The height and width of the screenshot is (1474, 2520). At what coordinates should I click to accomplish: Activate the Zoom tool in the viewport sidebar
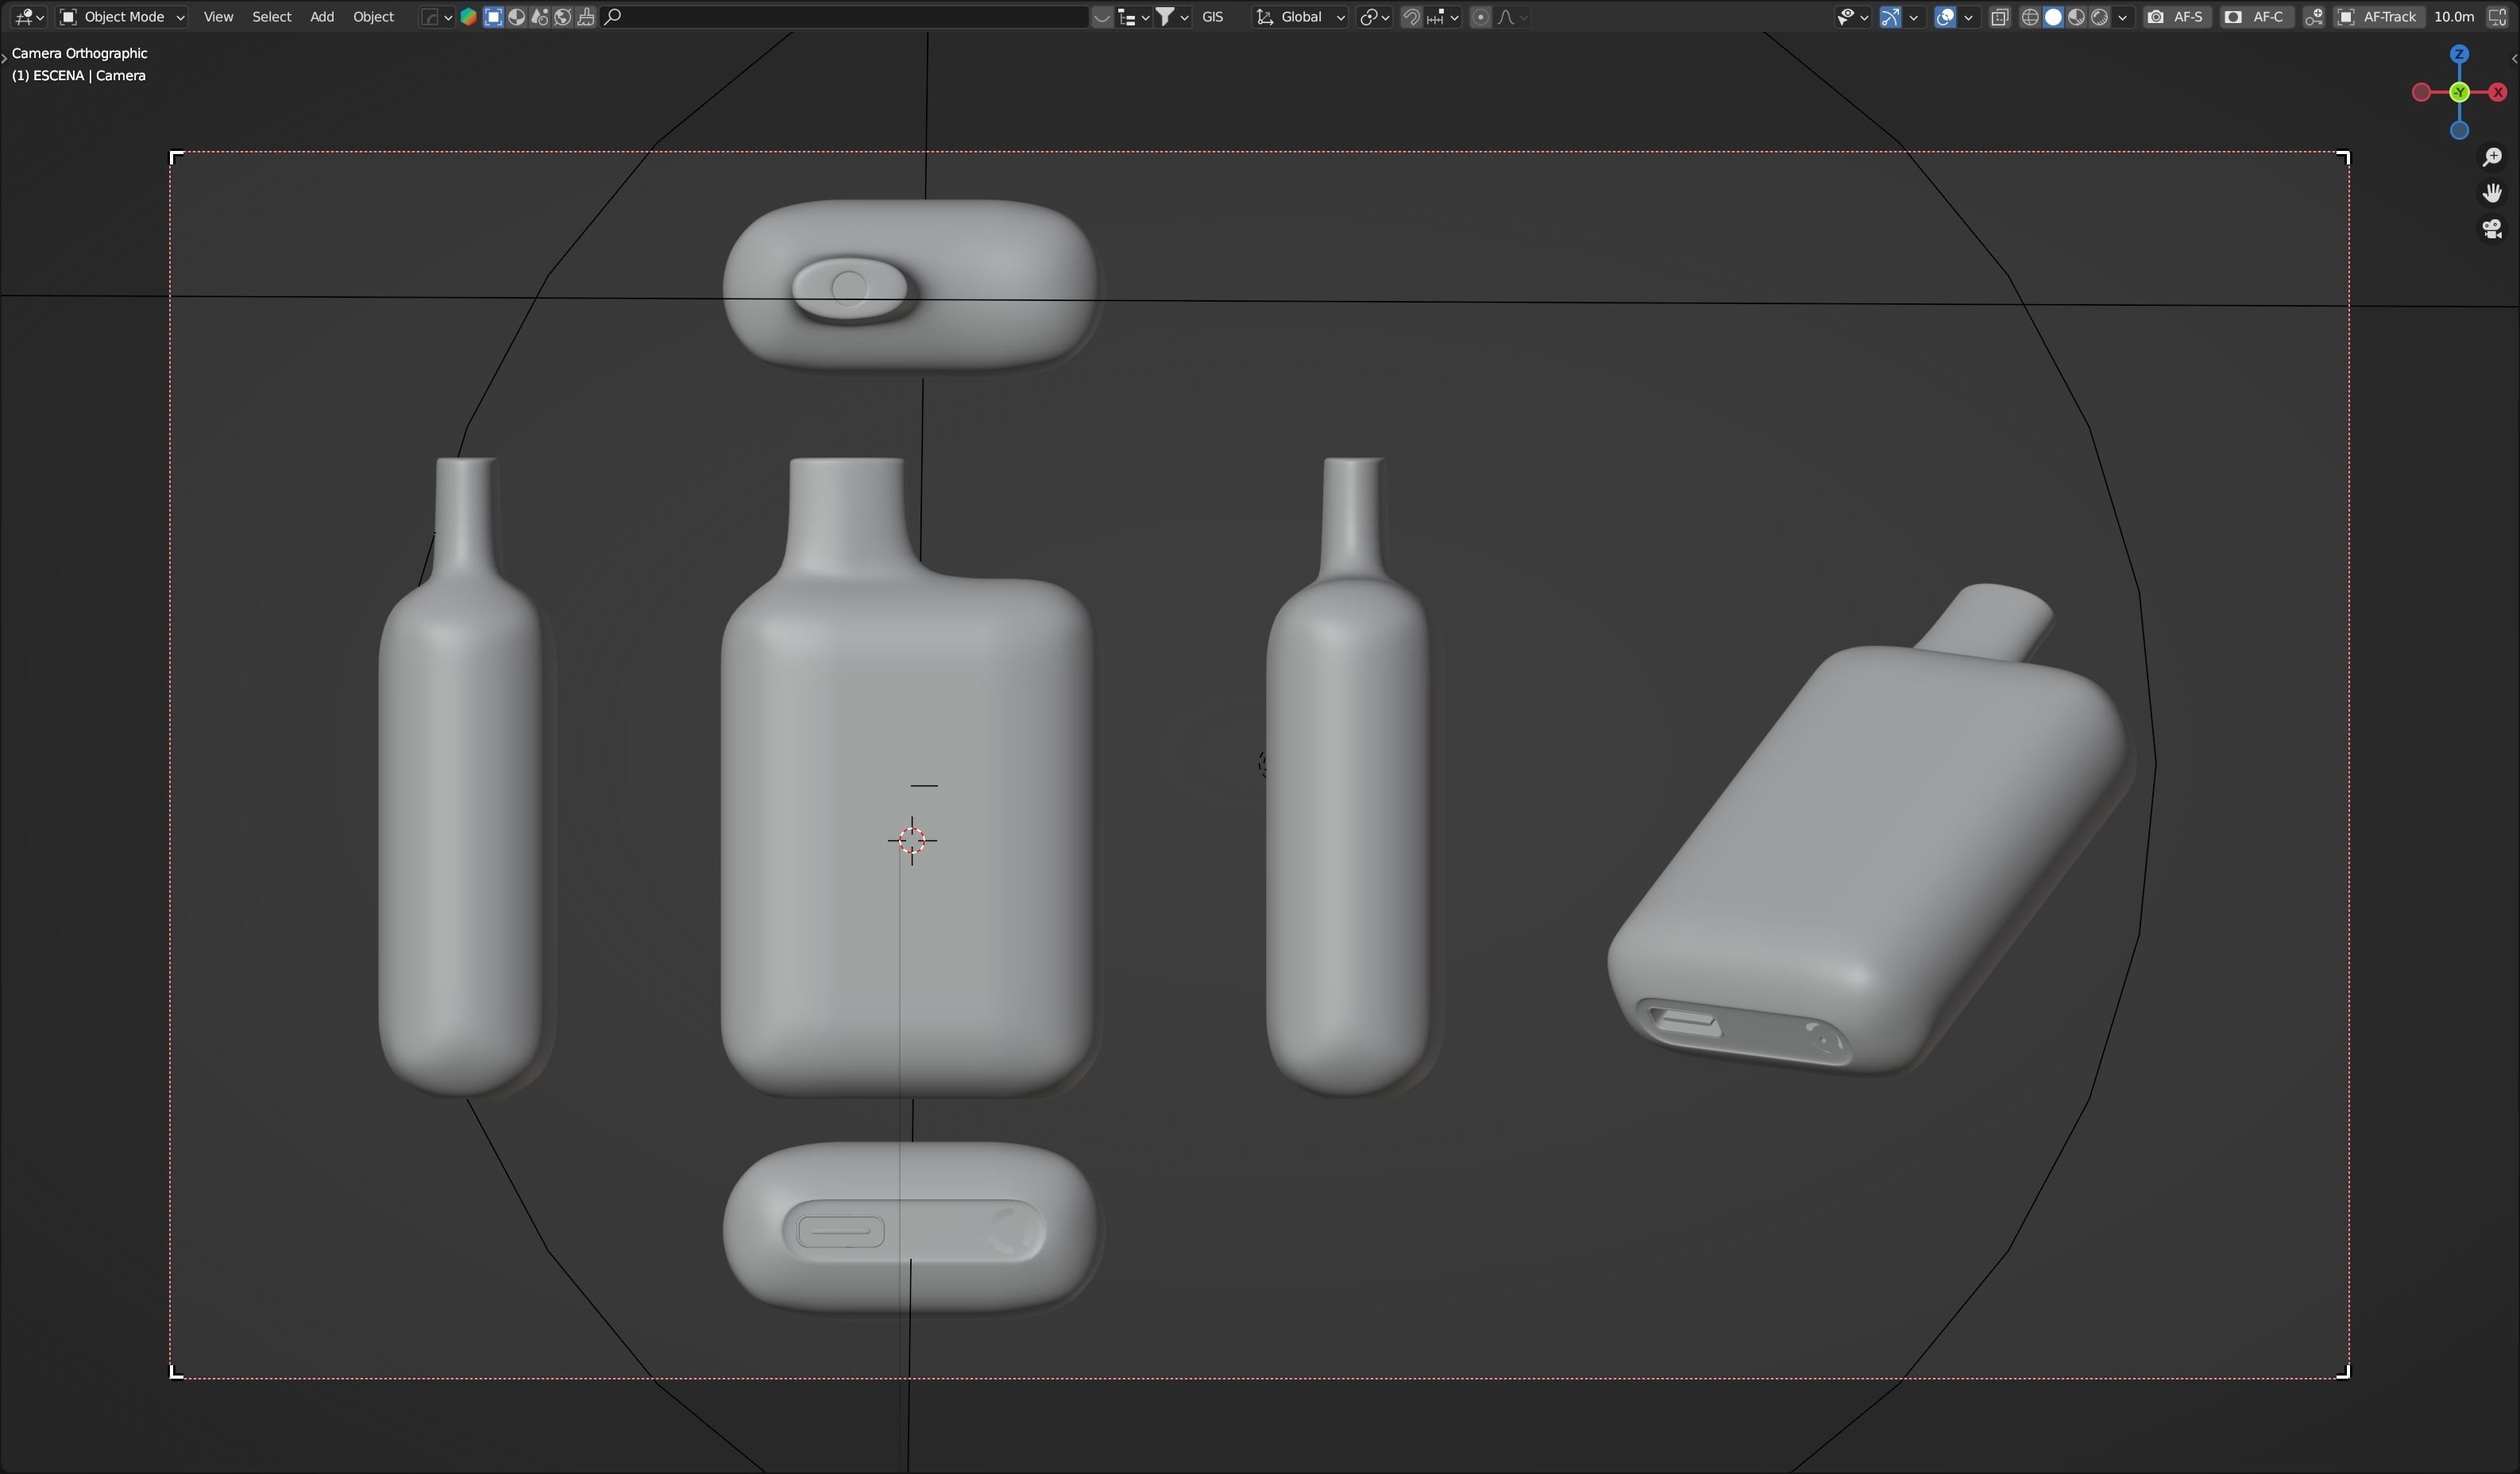coord(2493,157)
